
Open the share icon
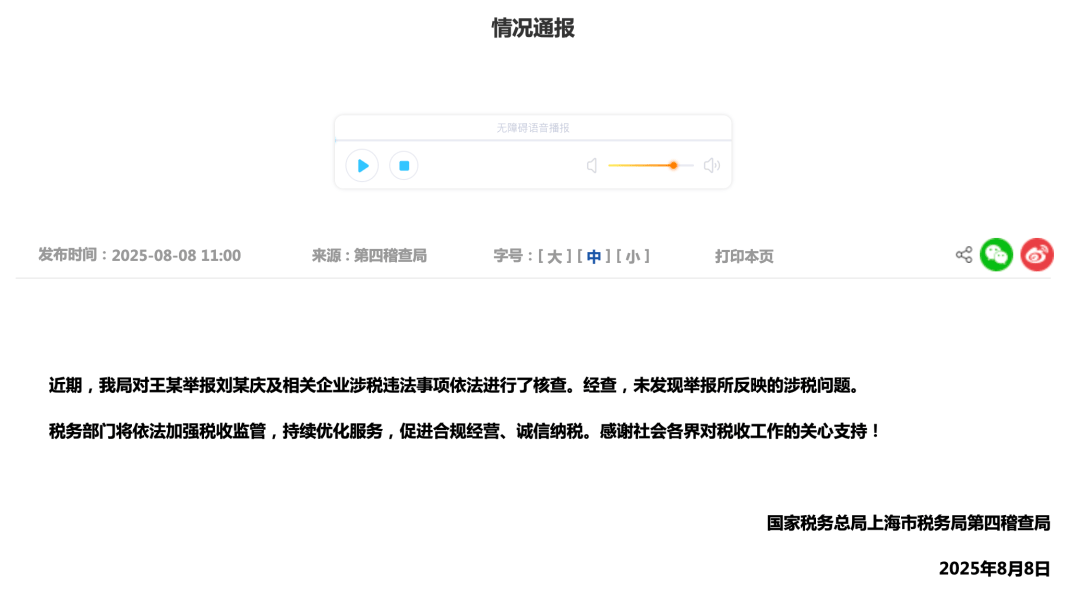(964, 255)
